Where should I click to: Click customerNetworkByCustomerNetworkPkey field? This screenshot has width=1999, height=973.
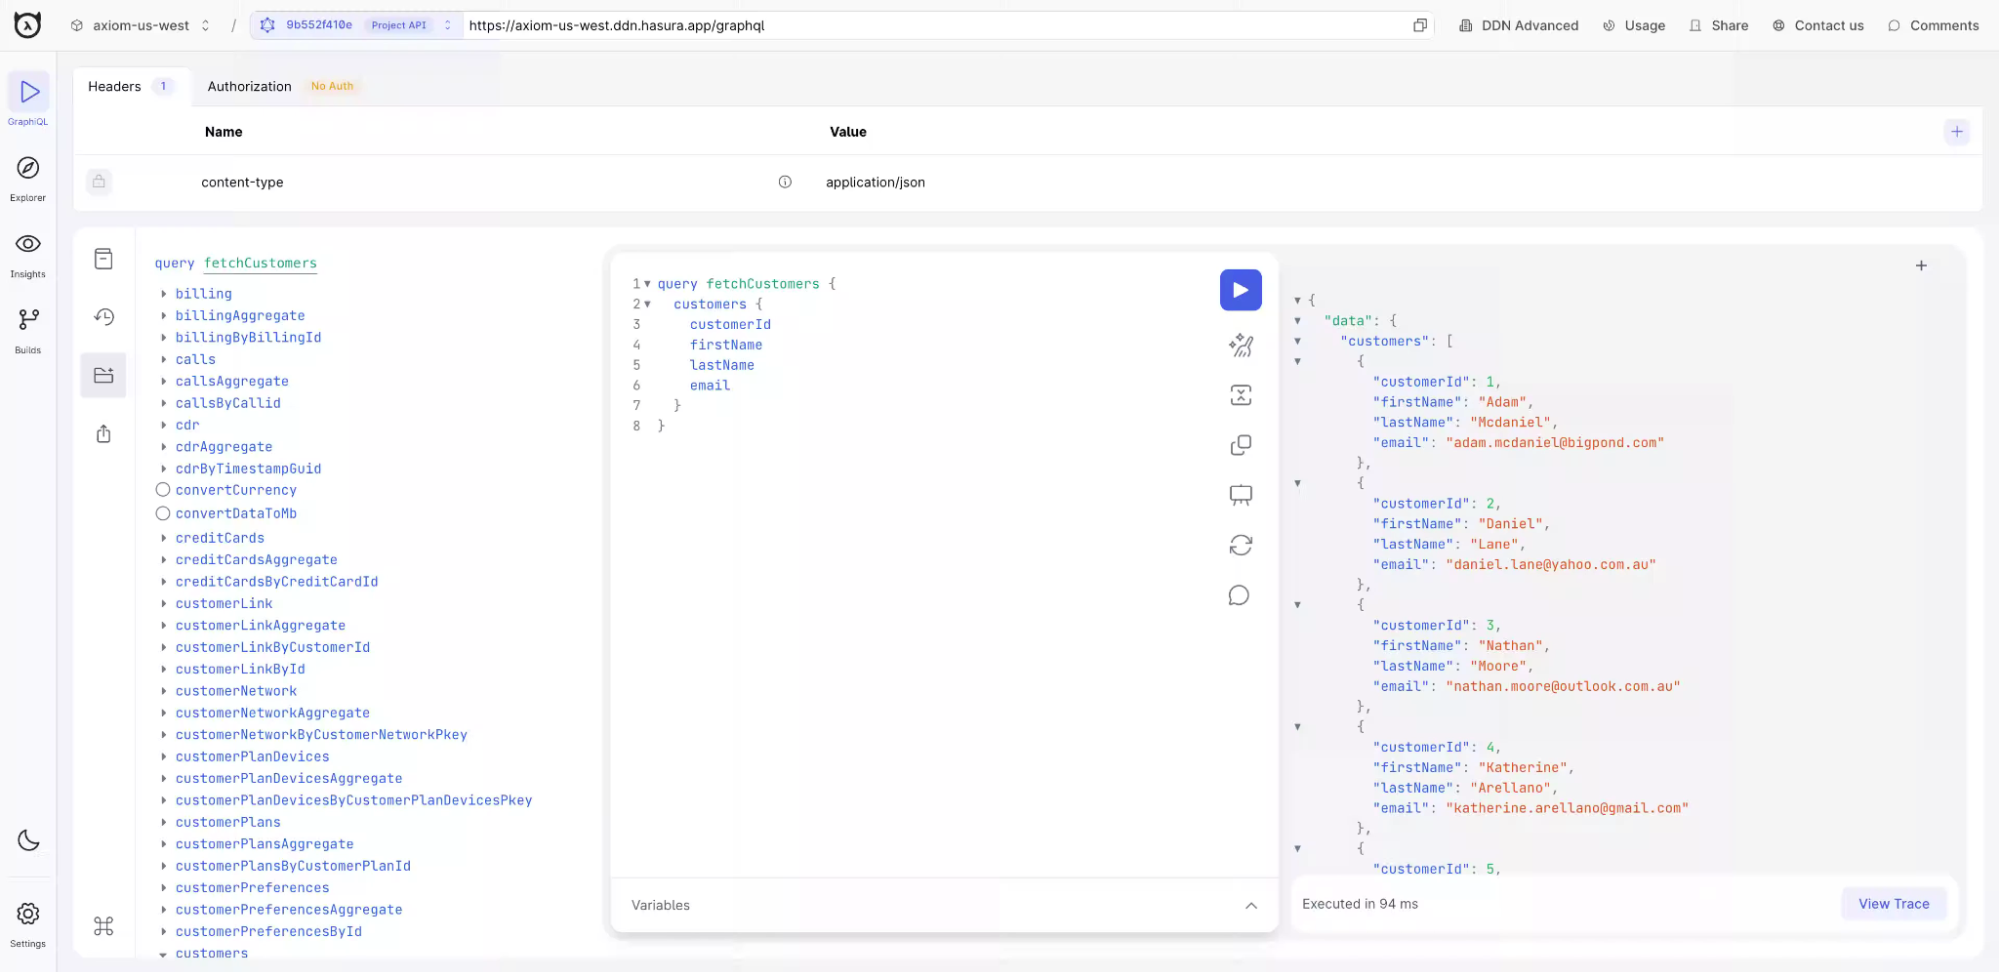pyautogui.click(x=321, y=735)
